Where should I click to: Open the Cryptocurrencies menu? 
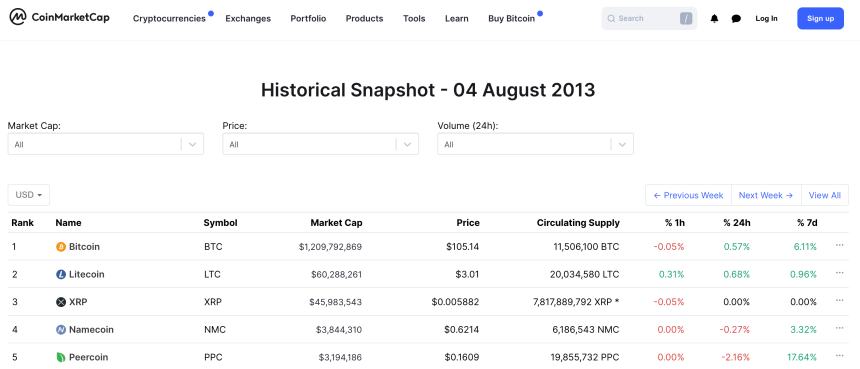pos(169,19)
